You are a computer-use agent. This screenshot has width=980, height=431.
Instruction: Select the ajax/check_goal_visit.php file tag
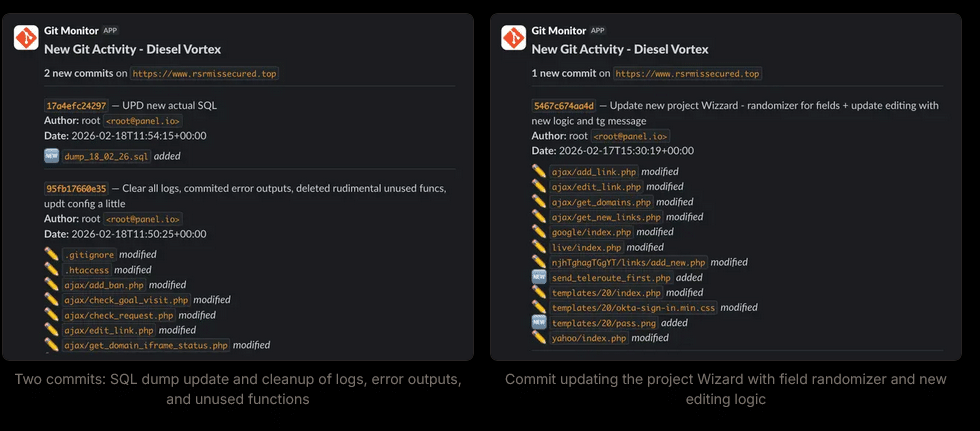tap(127, 300)
